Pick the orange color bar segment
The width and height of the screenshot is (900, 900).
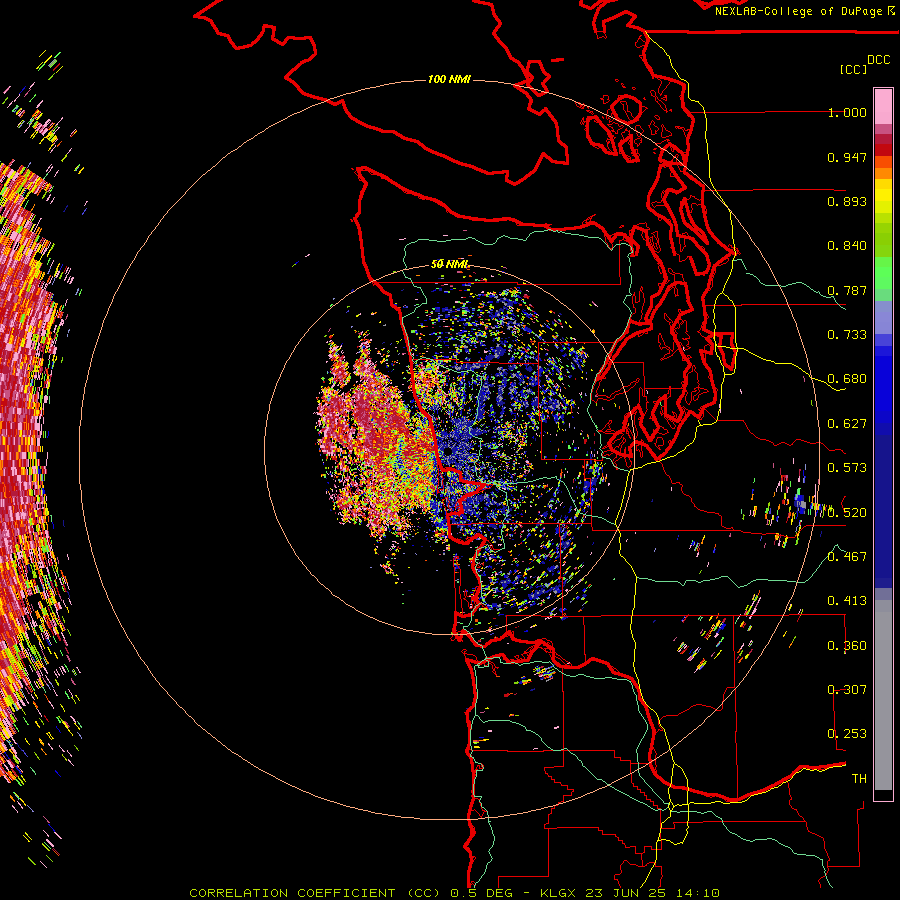pyautogui.click(x=883, y=173)
